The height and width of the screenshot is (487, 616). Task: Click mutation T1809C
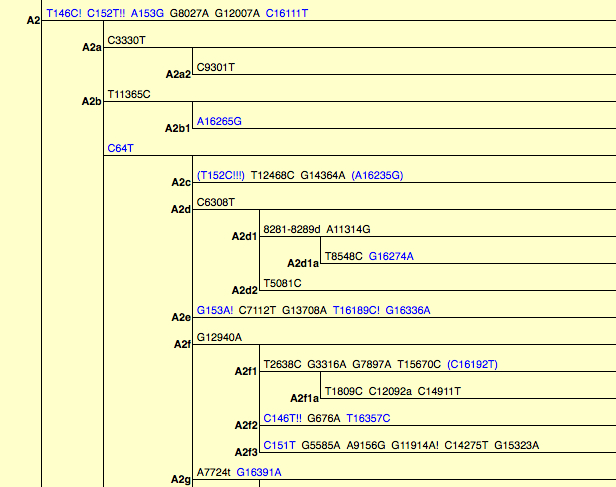[343, 392]
